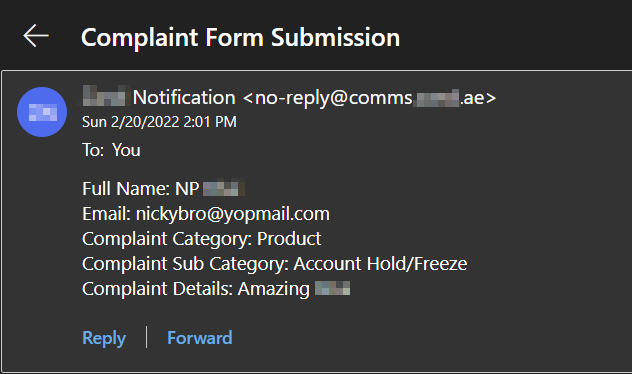Click the blurred domain in sender address
Viewport: 632px width, 374px height.
pos(437,98)
